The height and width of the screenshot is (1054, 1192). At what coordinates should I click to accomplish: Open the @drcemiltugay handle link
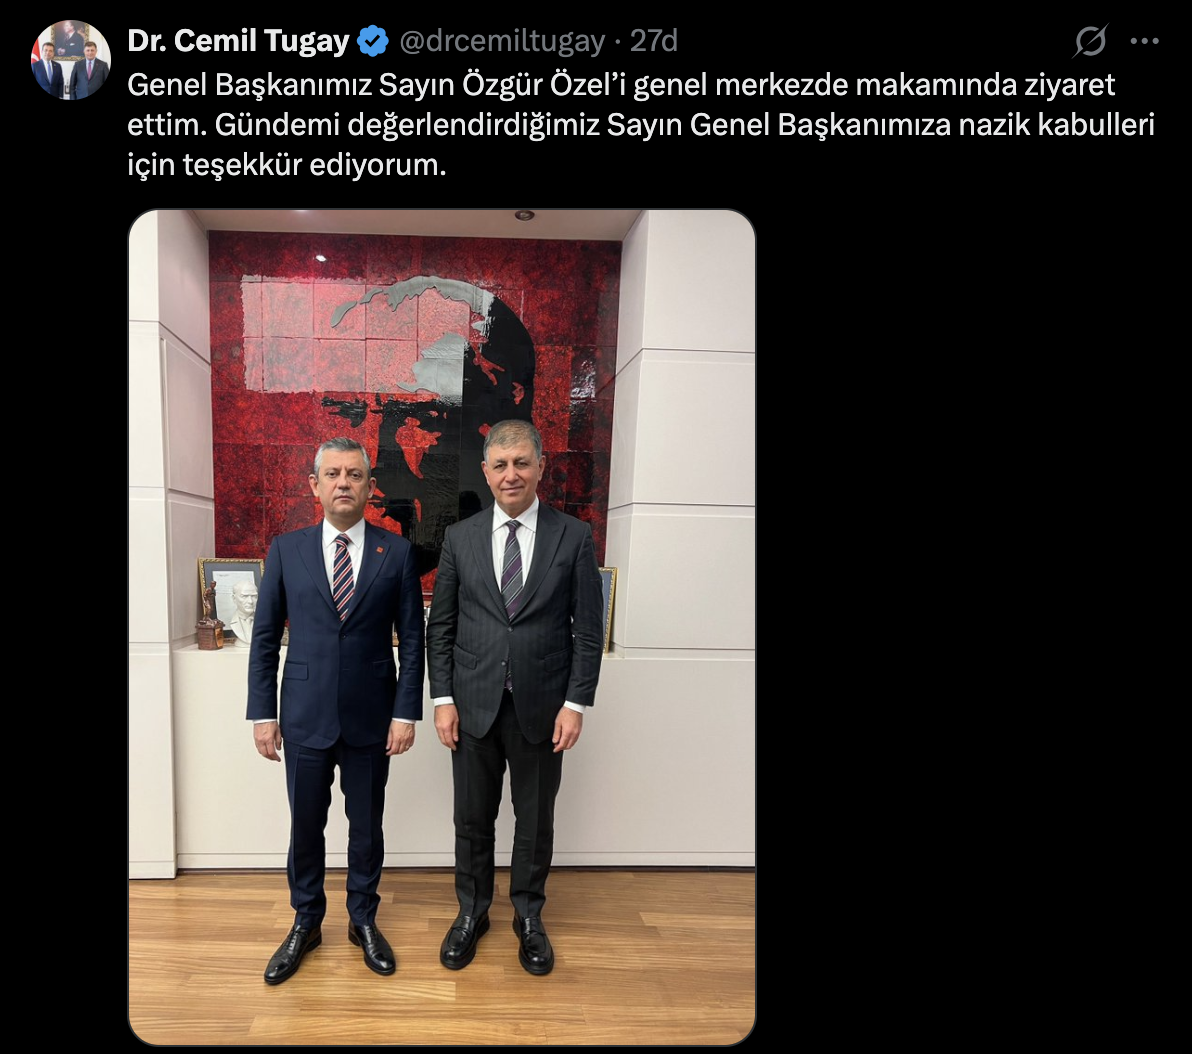[502, 41]
